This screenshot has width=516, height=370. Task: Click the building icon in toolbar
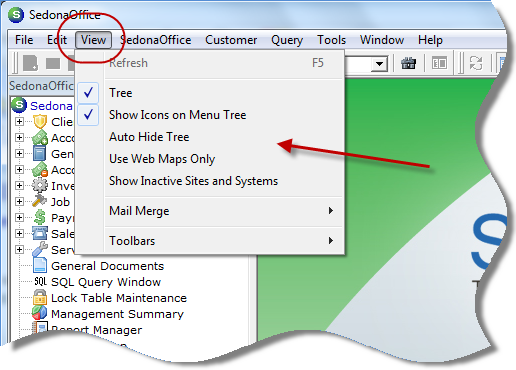pos(408,63)
